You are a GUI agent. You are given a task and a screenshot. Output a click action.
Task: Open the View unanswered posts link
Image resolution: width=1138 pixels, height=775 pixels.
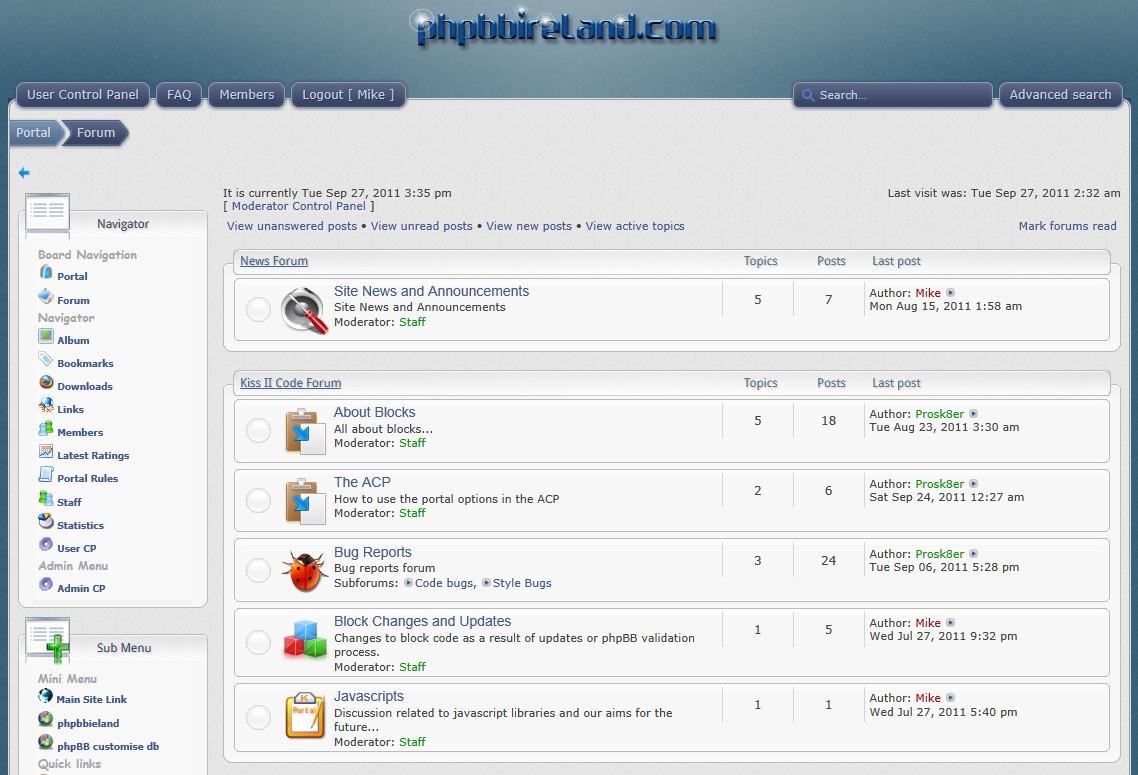(x=291, y=226)
